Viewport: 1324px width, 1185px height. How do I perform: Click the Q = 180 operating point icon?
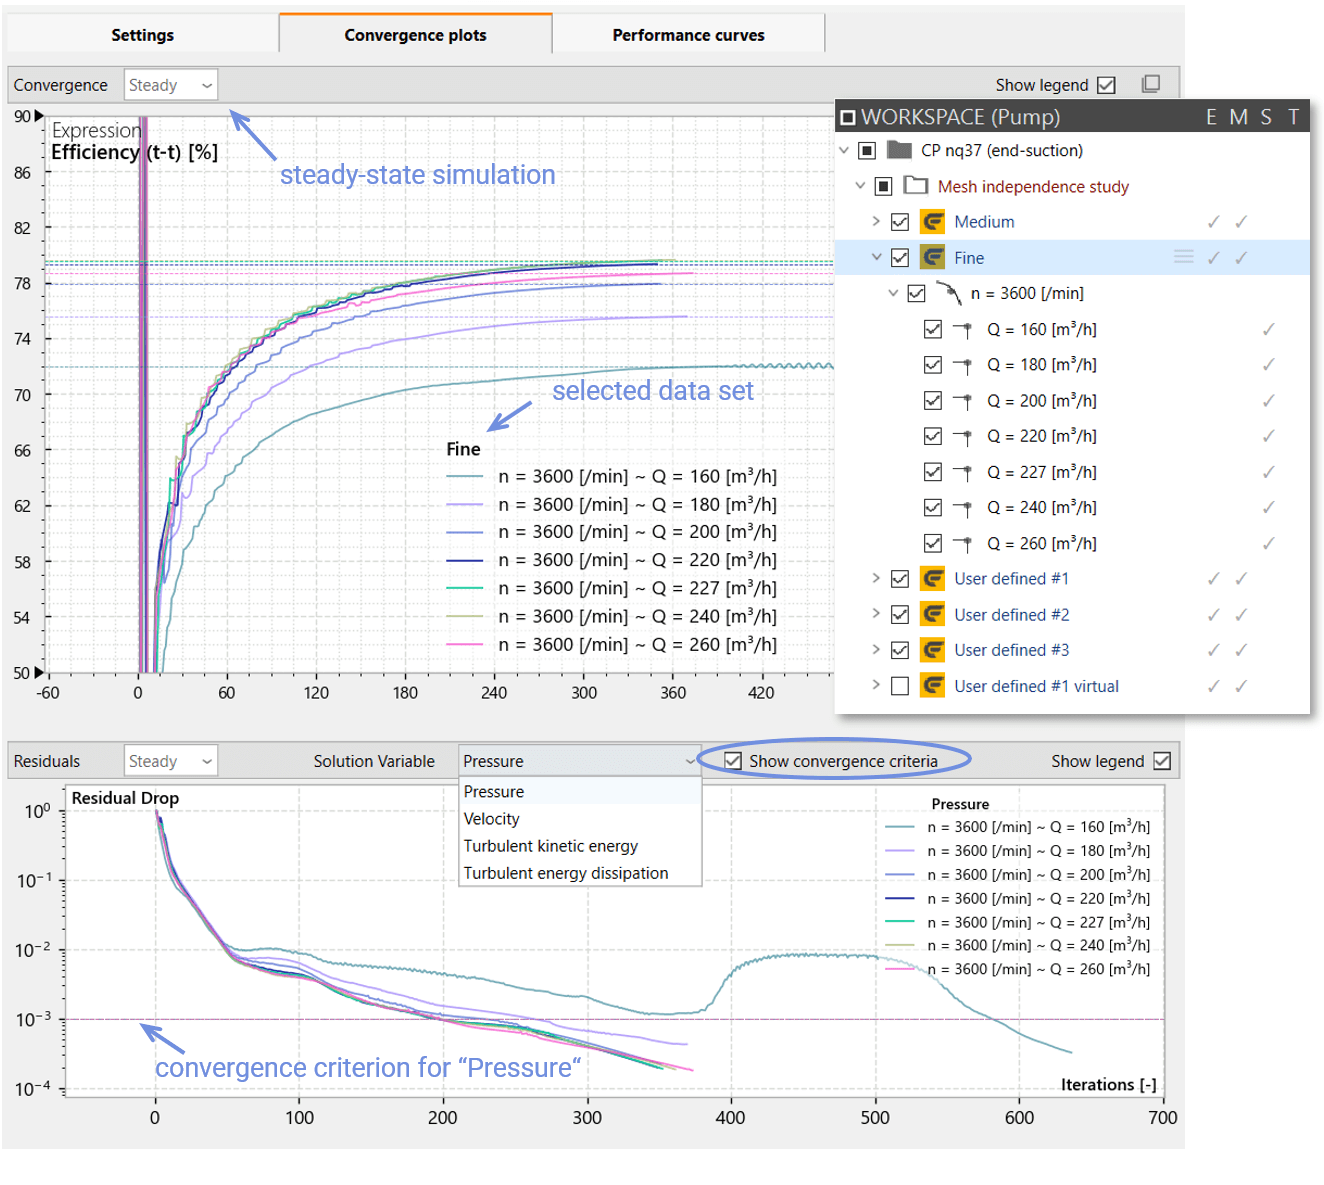963,365
